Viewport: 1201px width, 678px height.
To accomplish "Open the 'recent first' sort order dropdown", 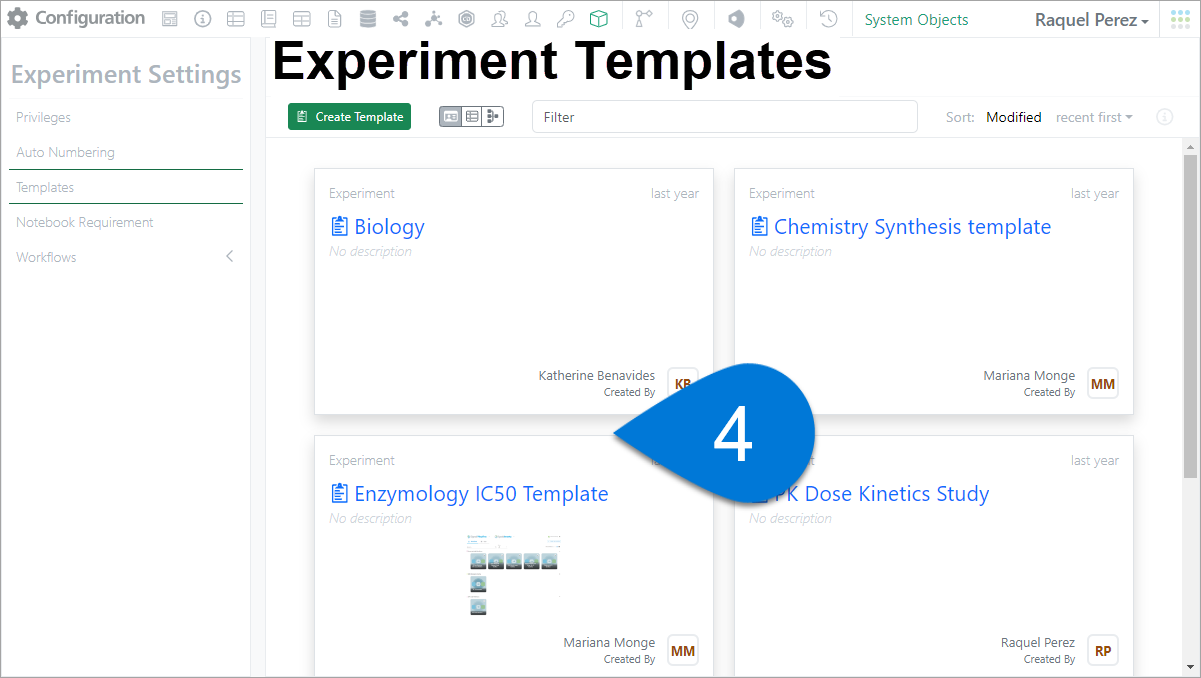I will point(1094,117).
